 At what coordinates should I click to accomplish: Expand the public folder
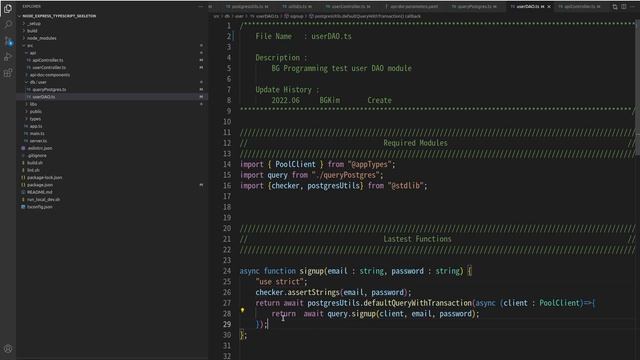(36, 111)
